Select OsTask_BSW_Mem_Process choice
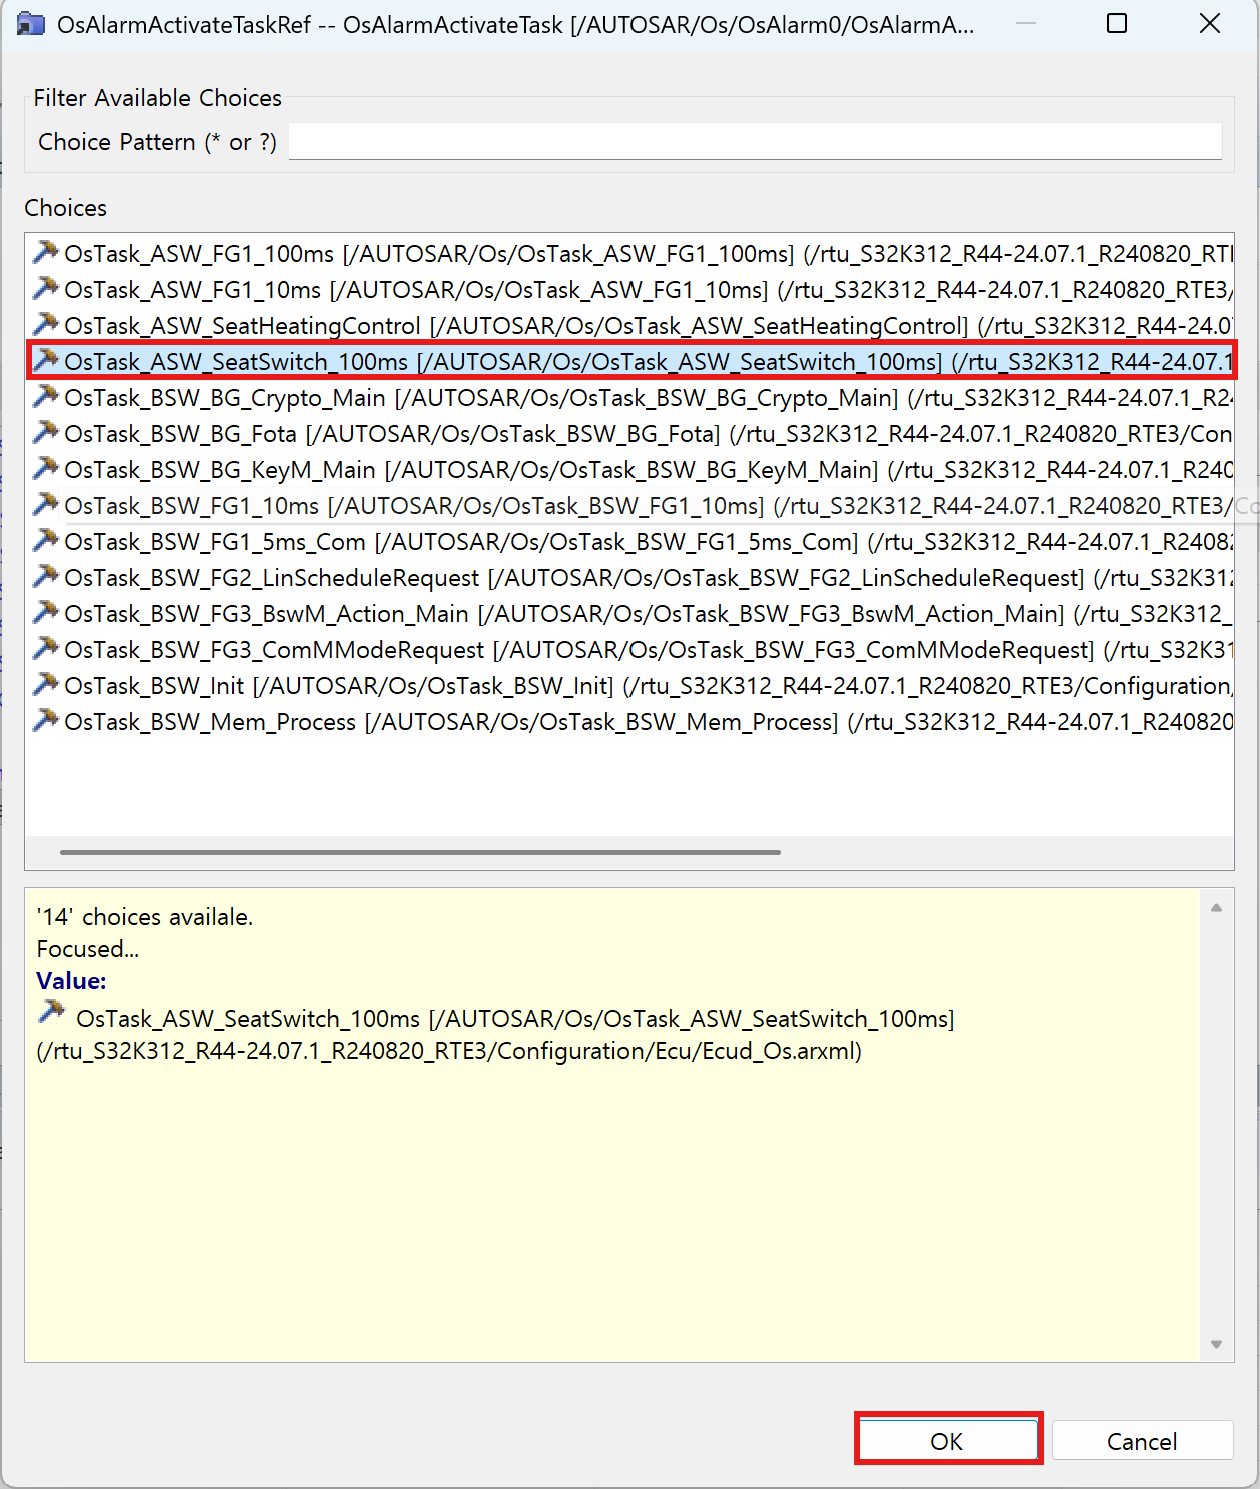 (x=630, y=721)
